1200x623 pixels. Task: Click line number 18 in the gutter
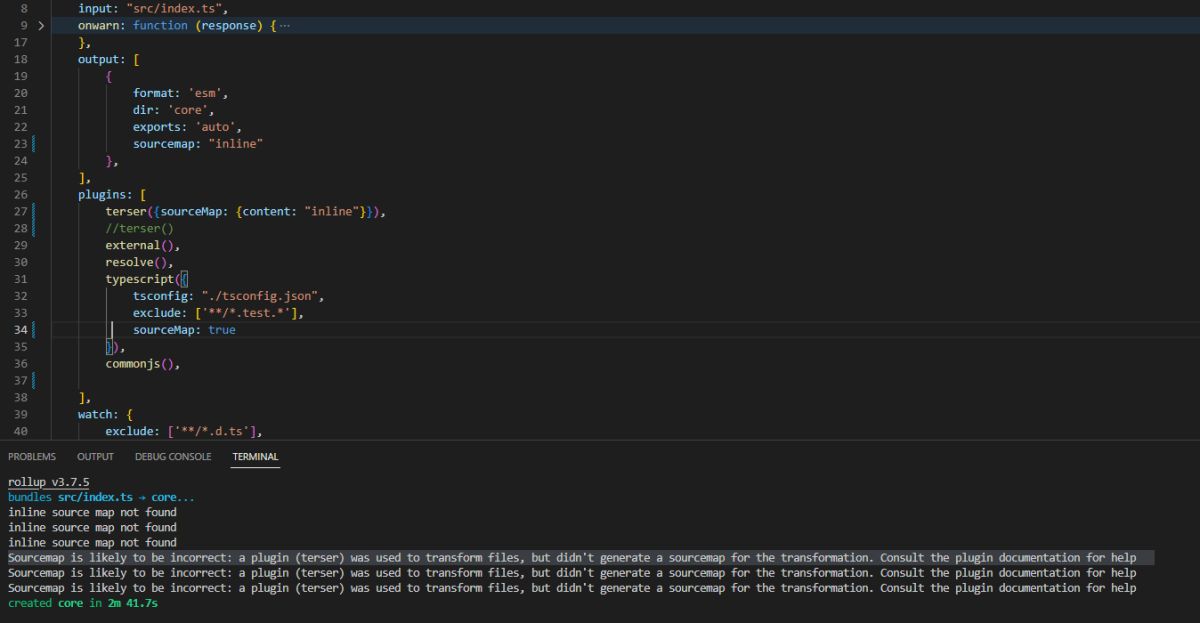tap(21, 59)
